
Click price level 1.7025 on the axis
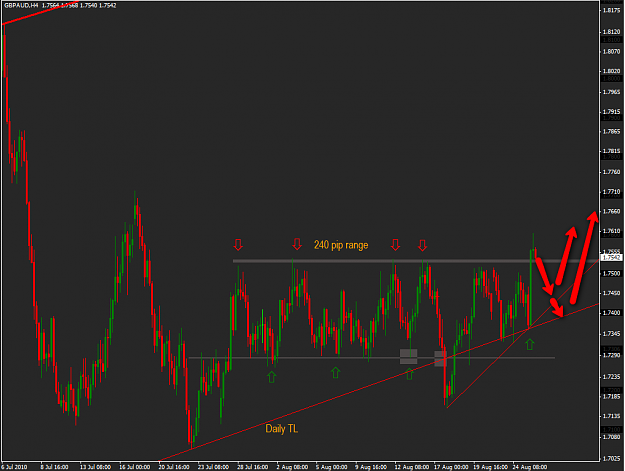tap(611, 459)
